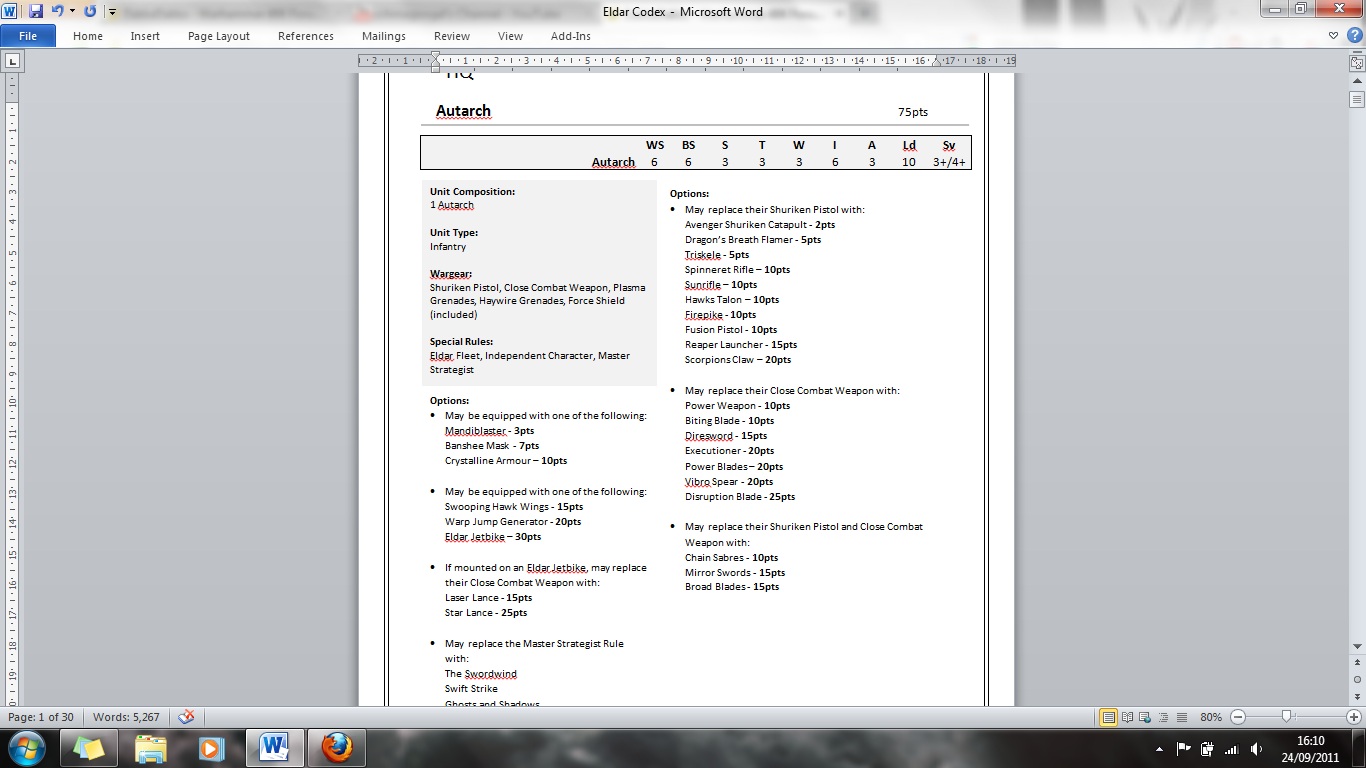1366x768 pixels.
Task: Click the 75pts value beside Autarch
Action: click(x=913, y=112)
